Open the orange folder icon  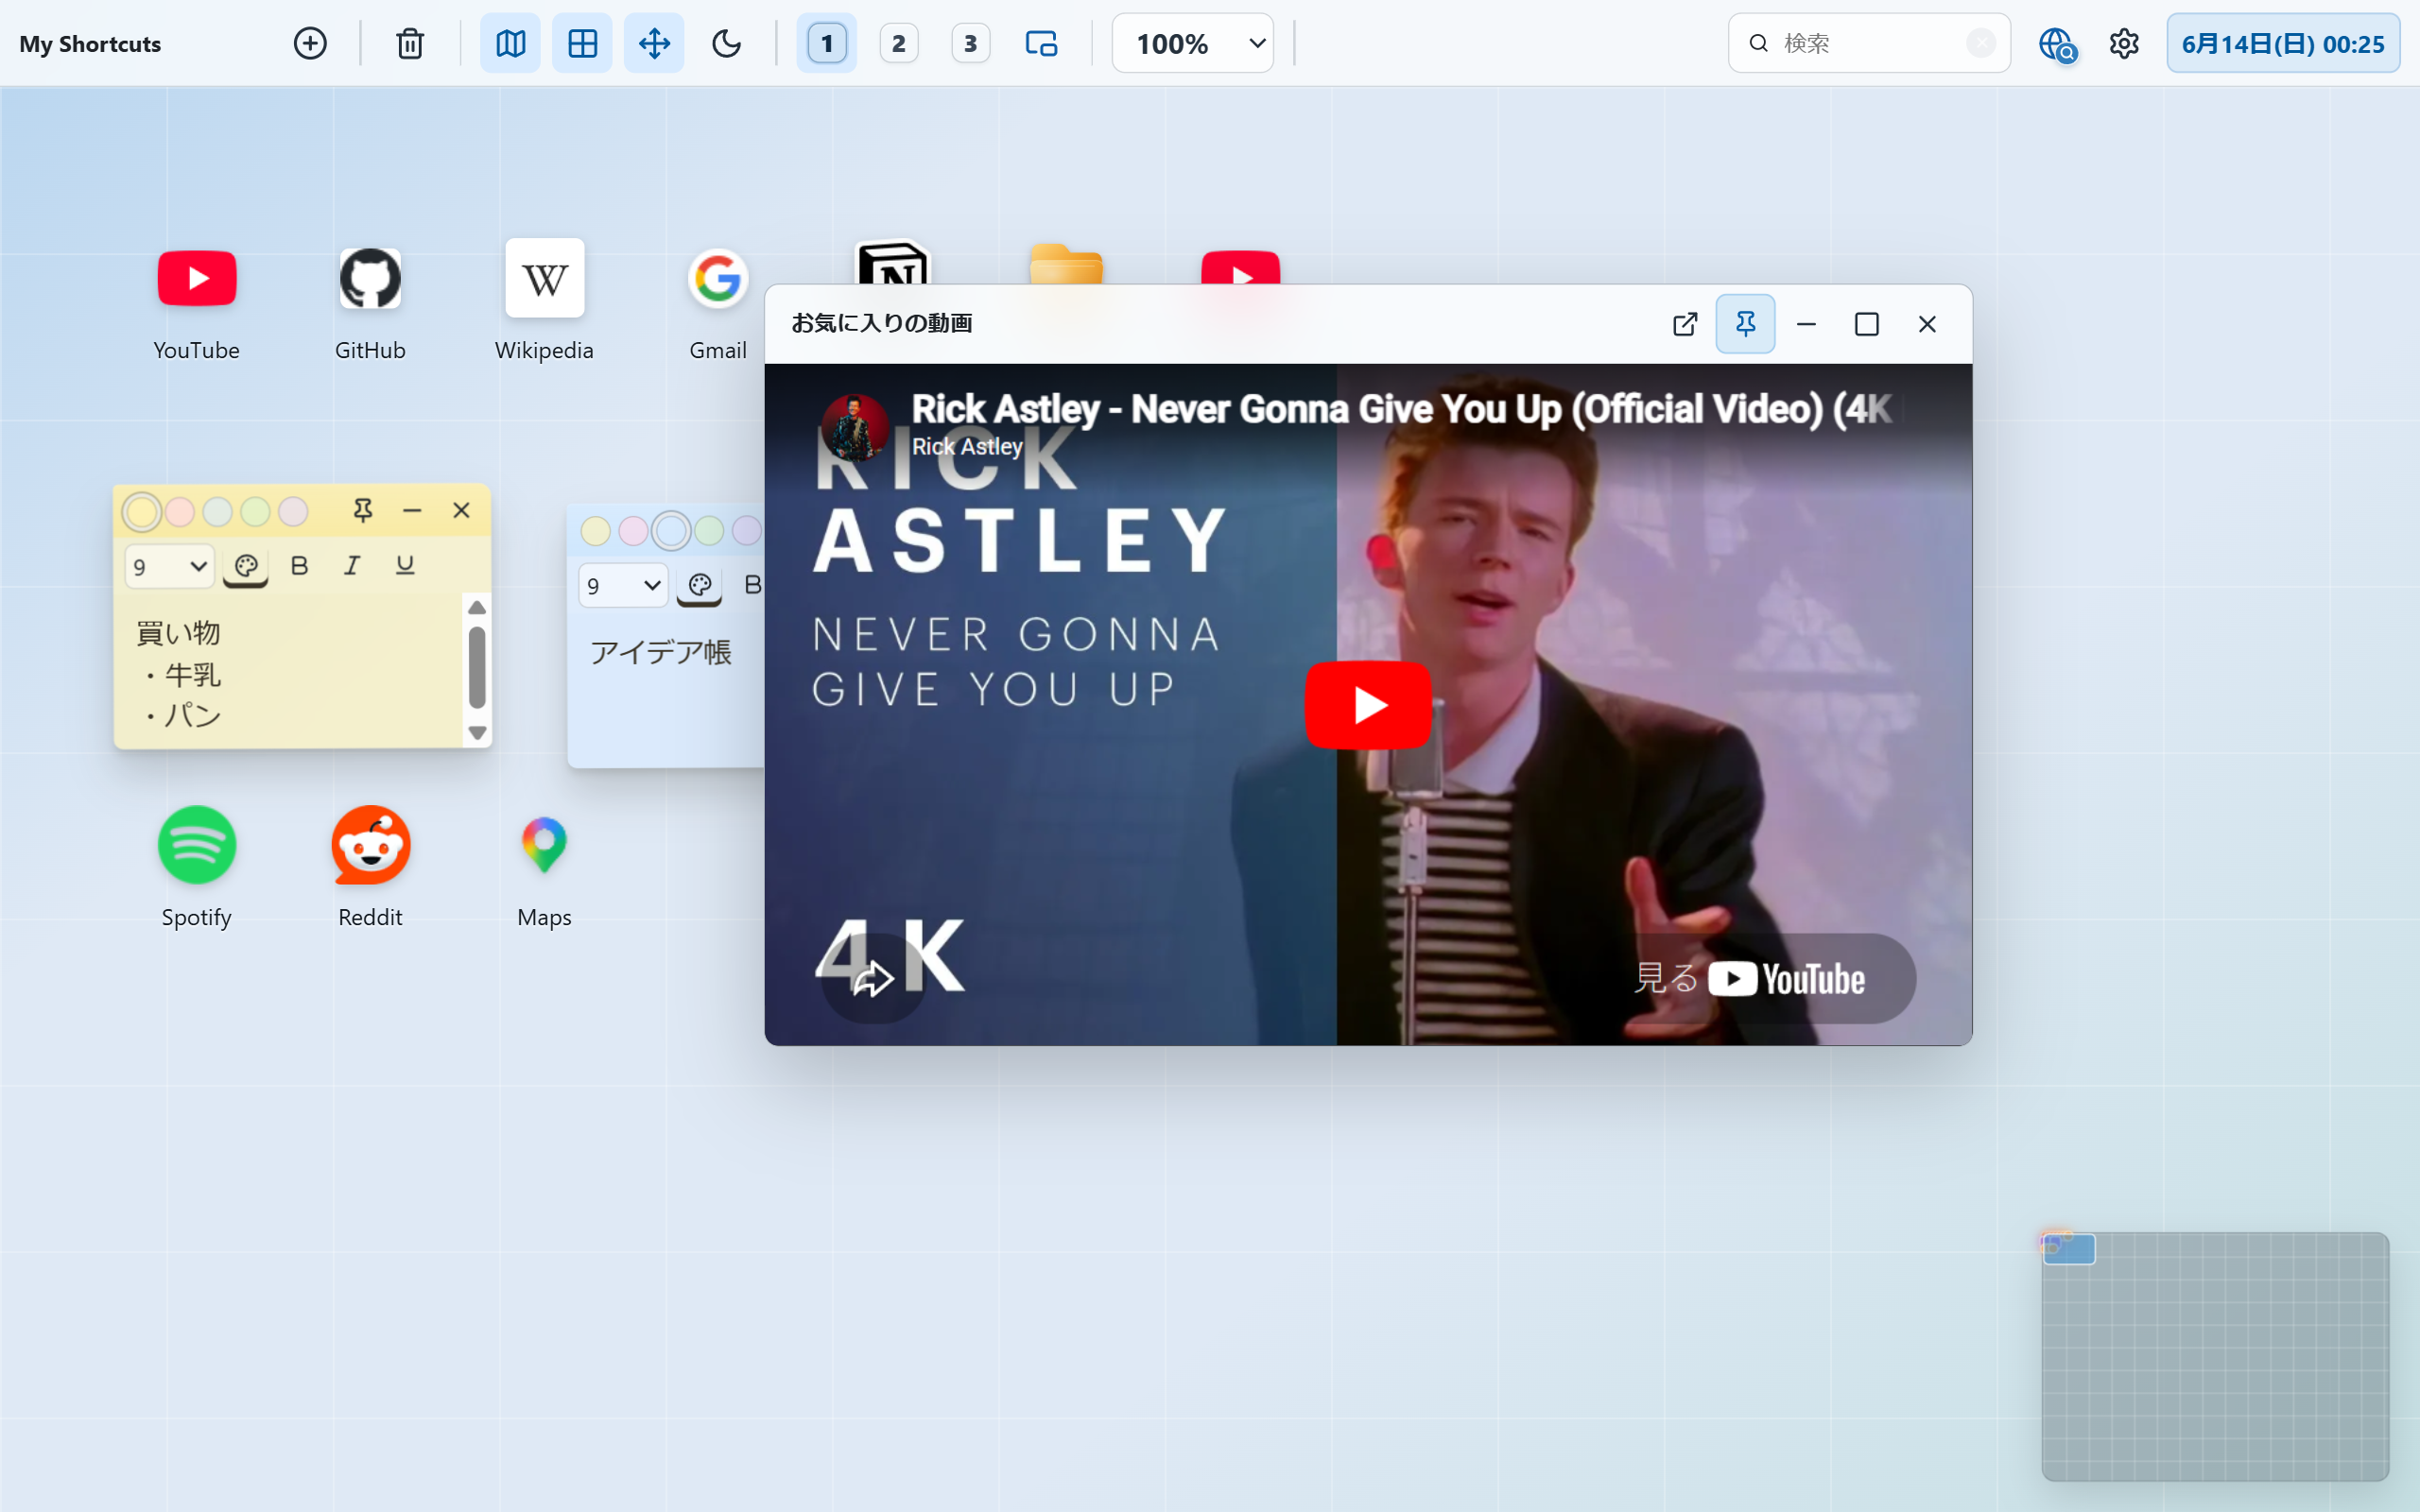point(1066,264)
